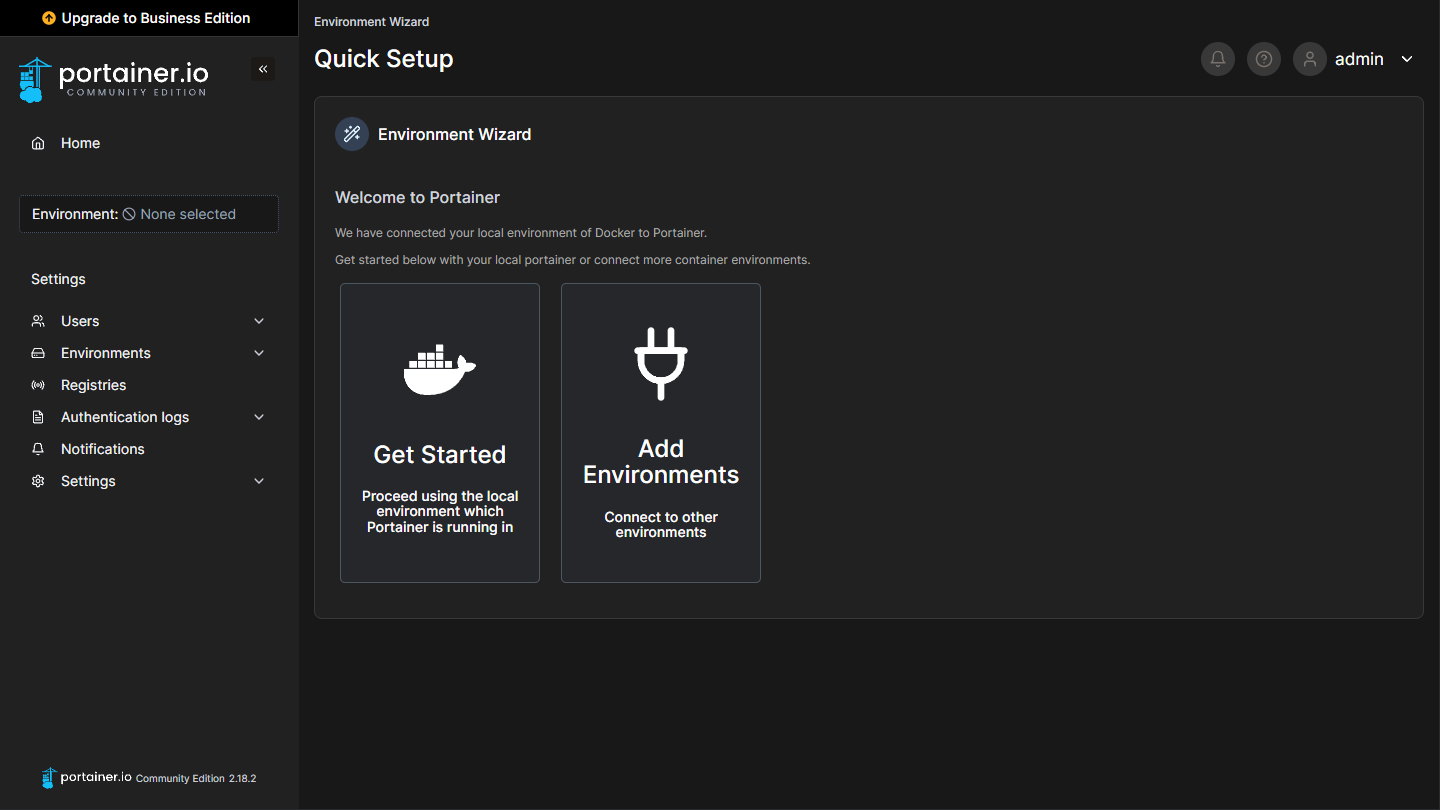Open the Notifications menu item
Viewport: 1440px width, 810px height.
coord(149,449)
